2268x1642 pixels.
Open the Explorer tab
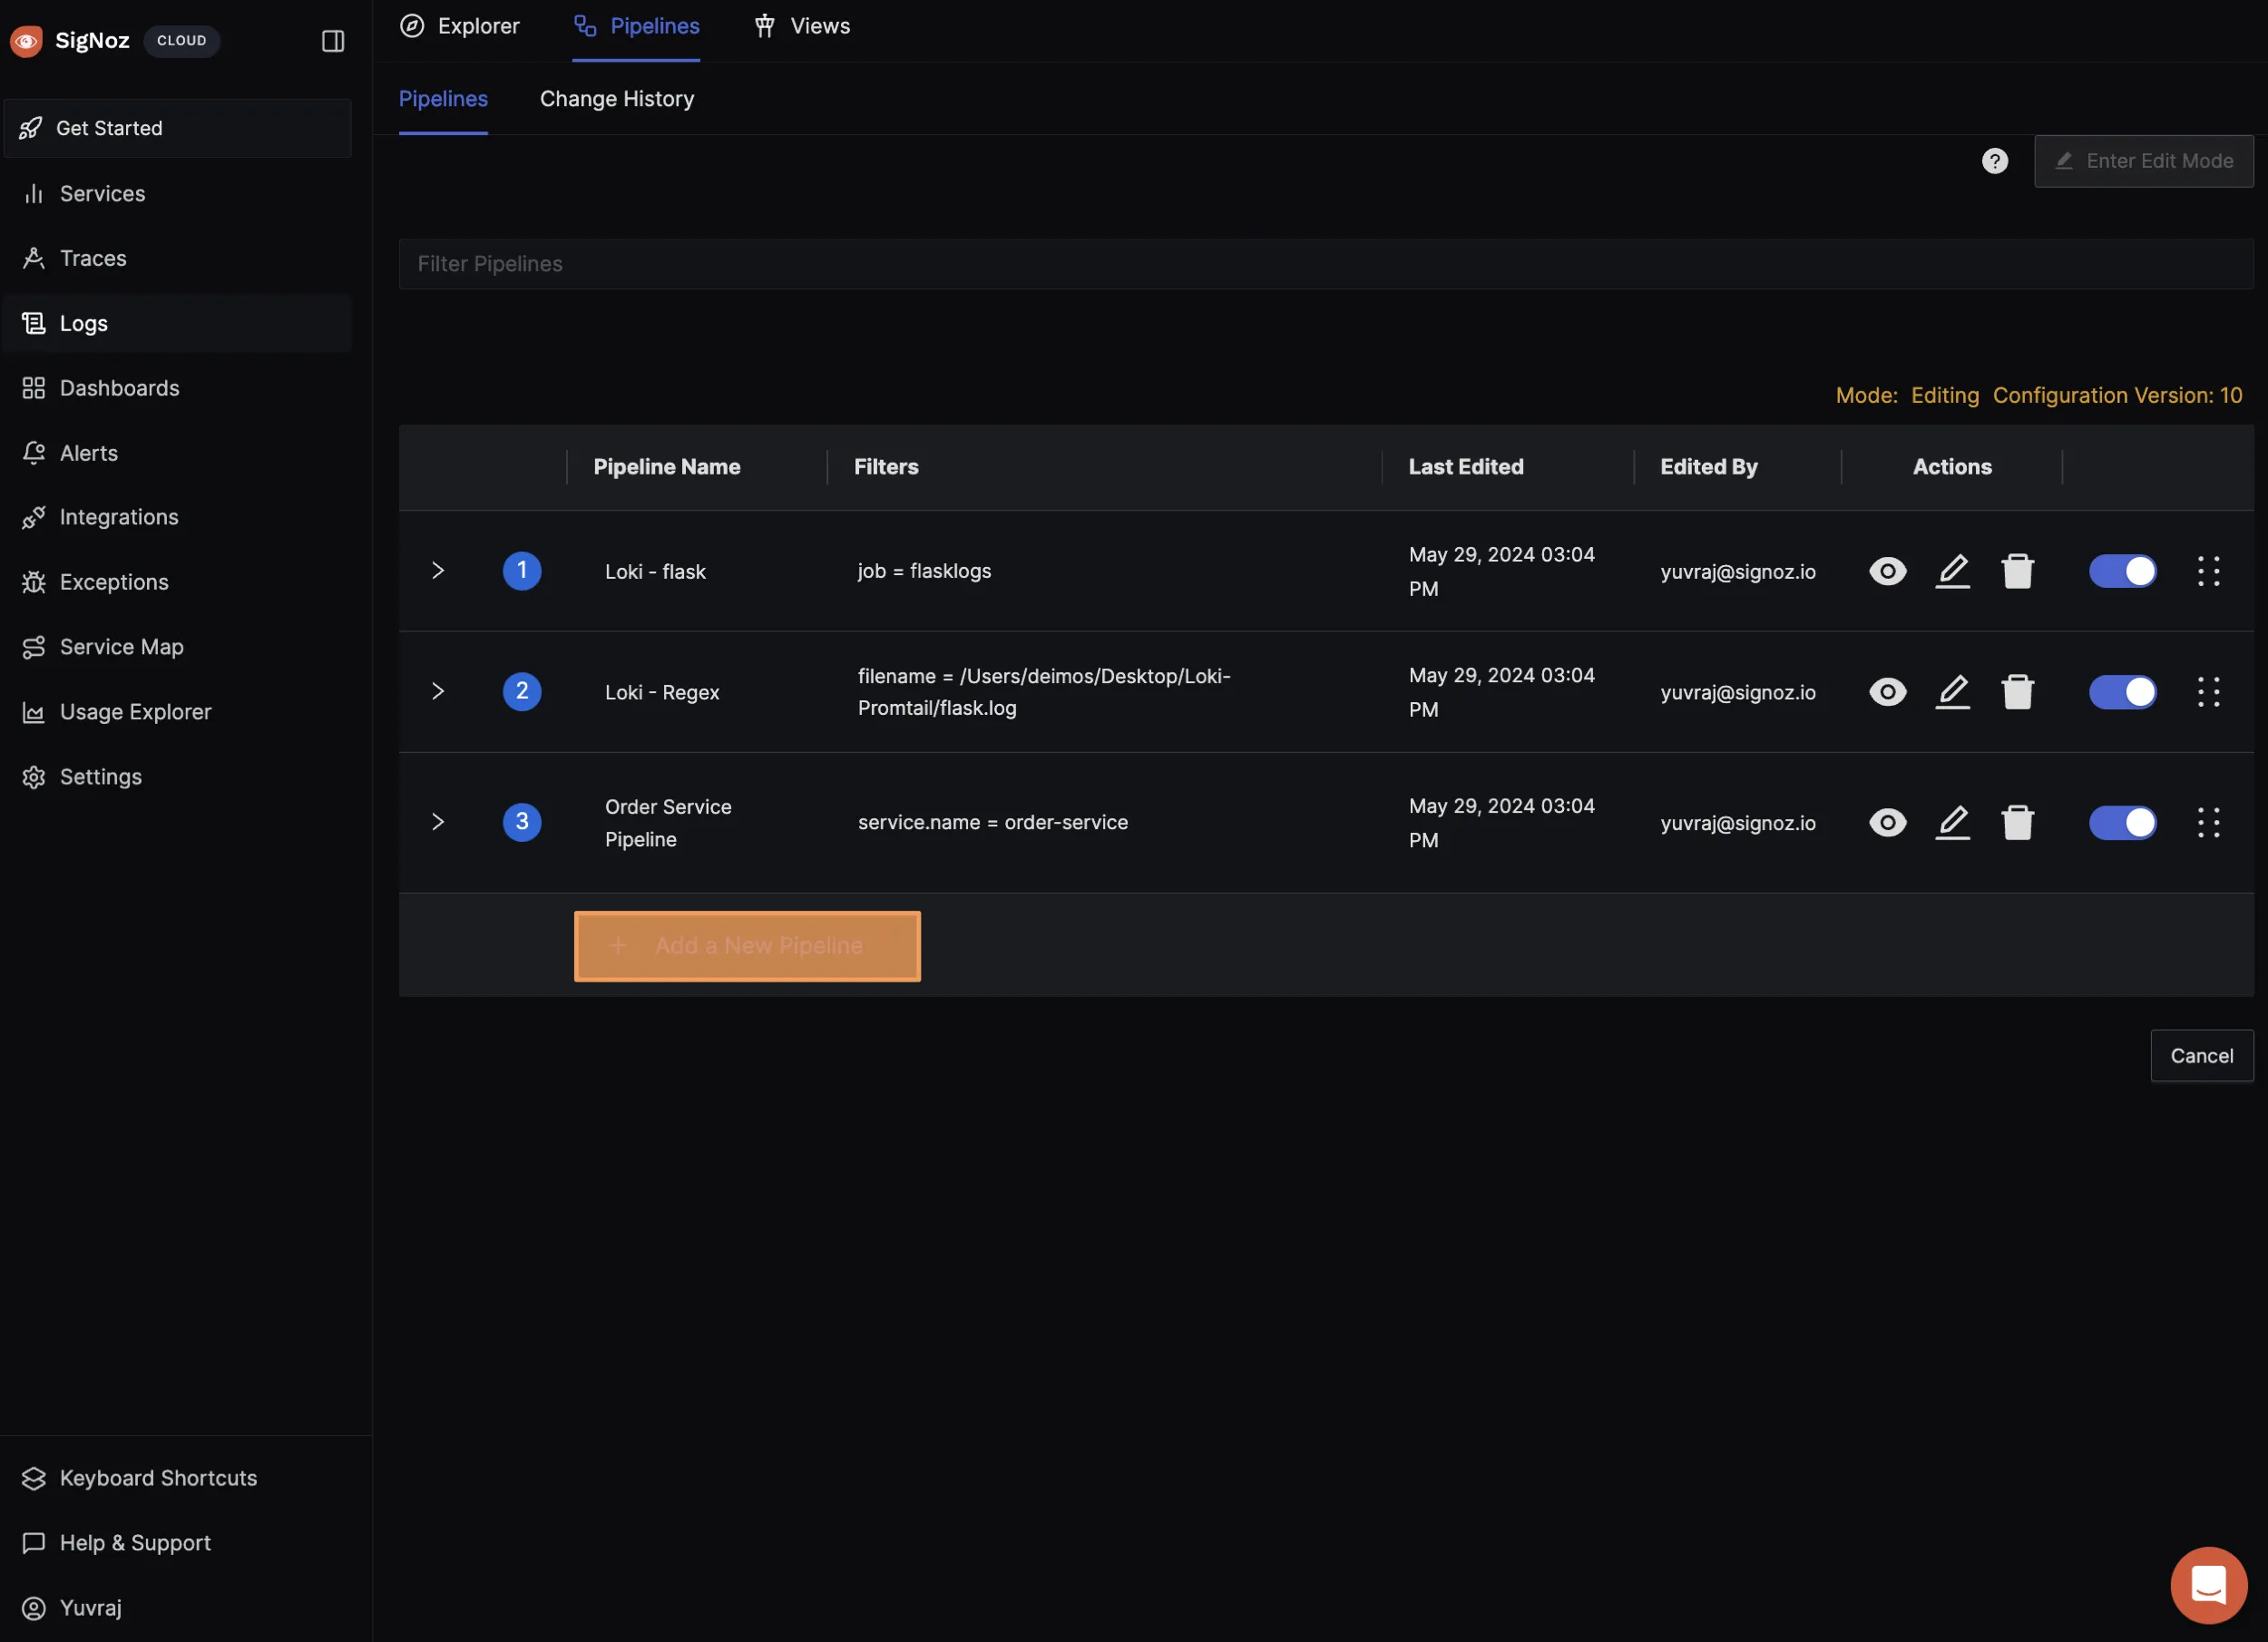pos(460,26)
